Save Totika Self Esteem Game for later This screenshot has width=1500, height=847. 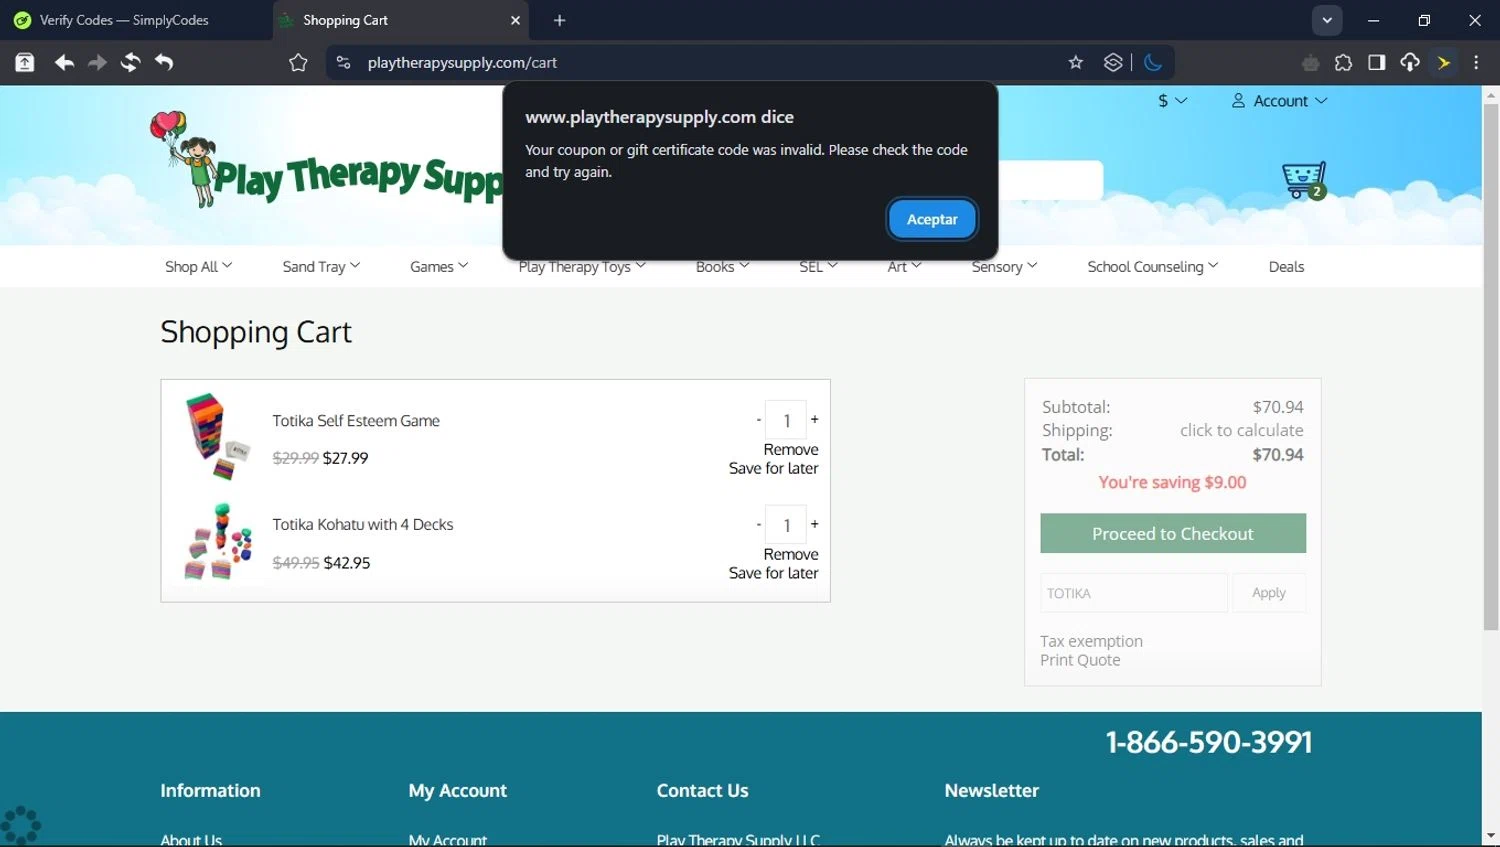pyautogui.click(x=773, y=468)
